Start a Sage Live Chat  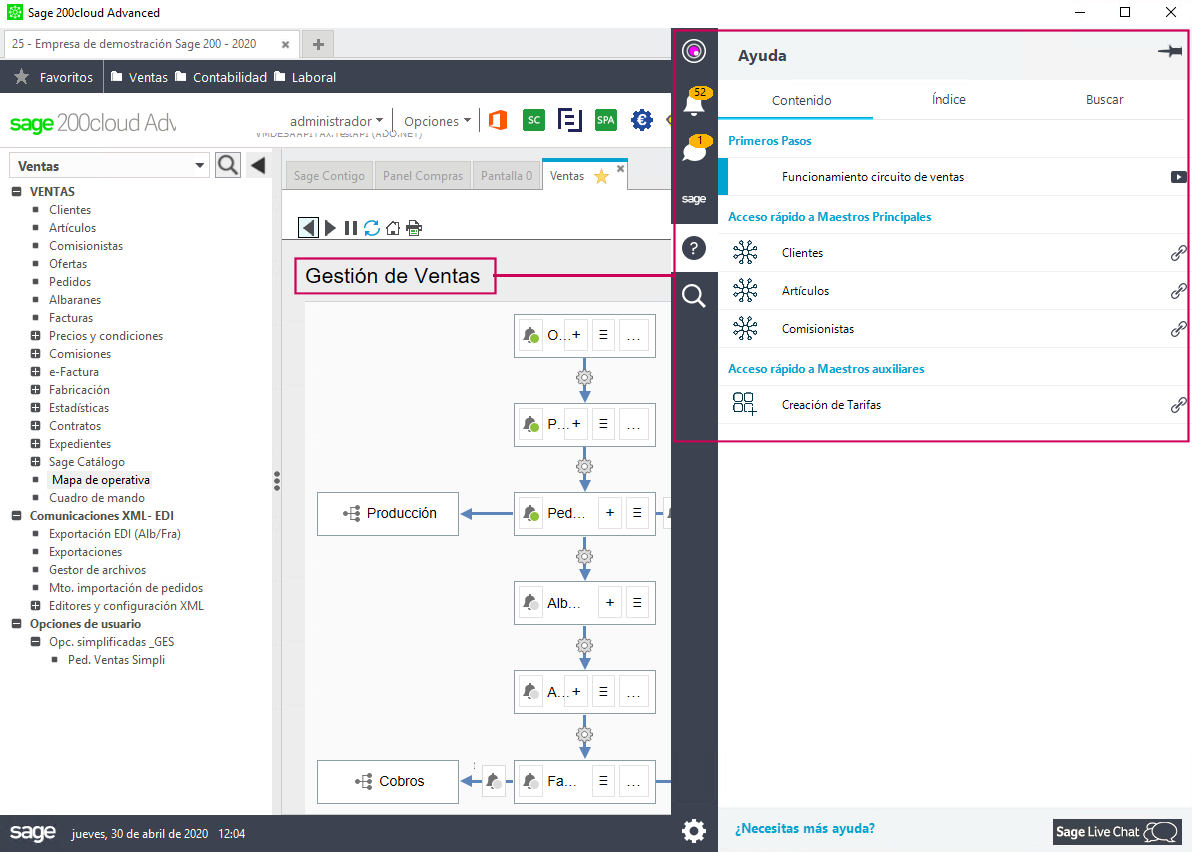(1117, 831)
